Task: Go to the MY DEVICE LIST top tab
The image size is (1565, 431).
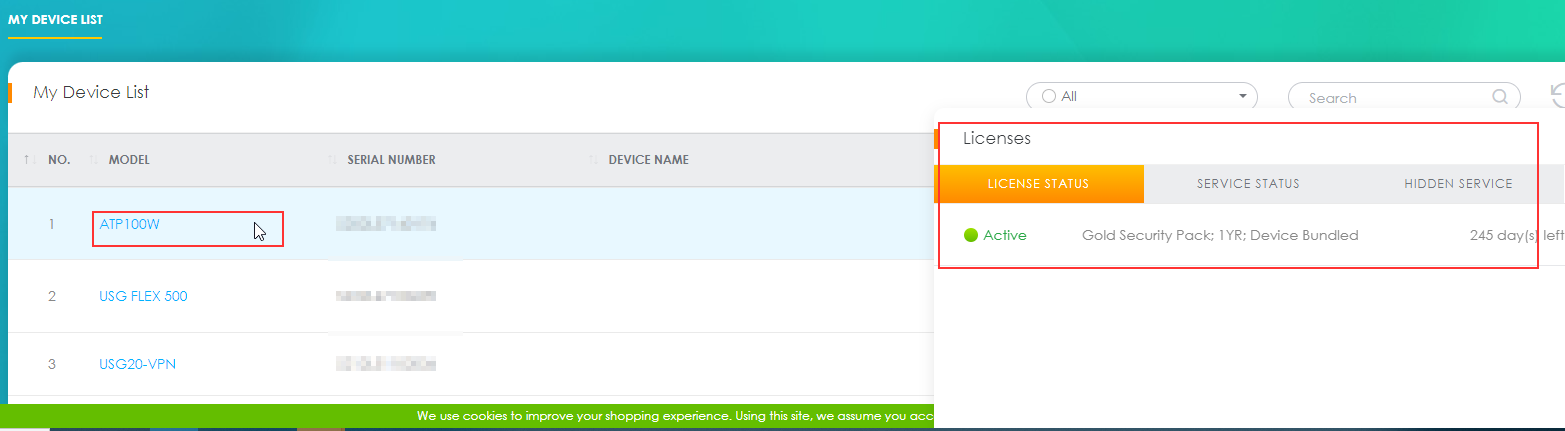Action: pos(55,19)
